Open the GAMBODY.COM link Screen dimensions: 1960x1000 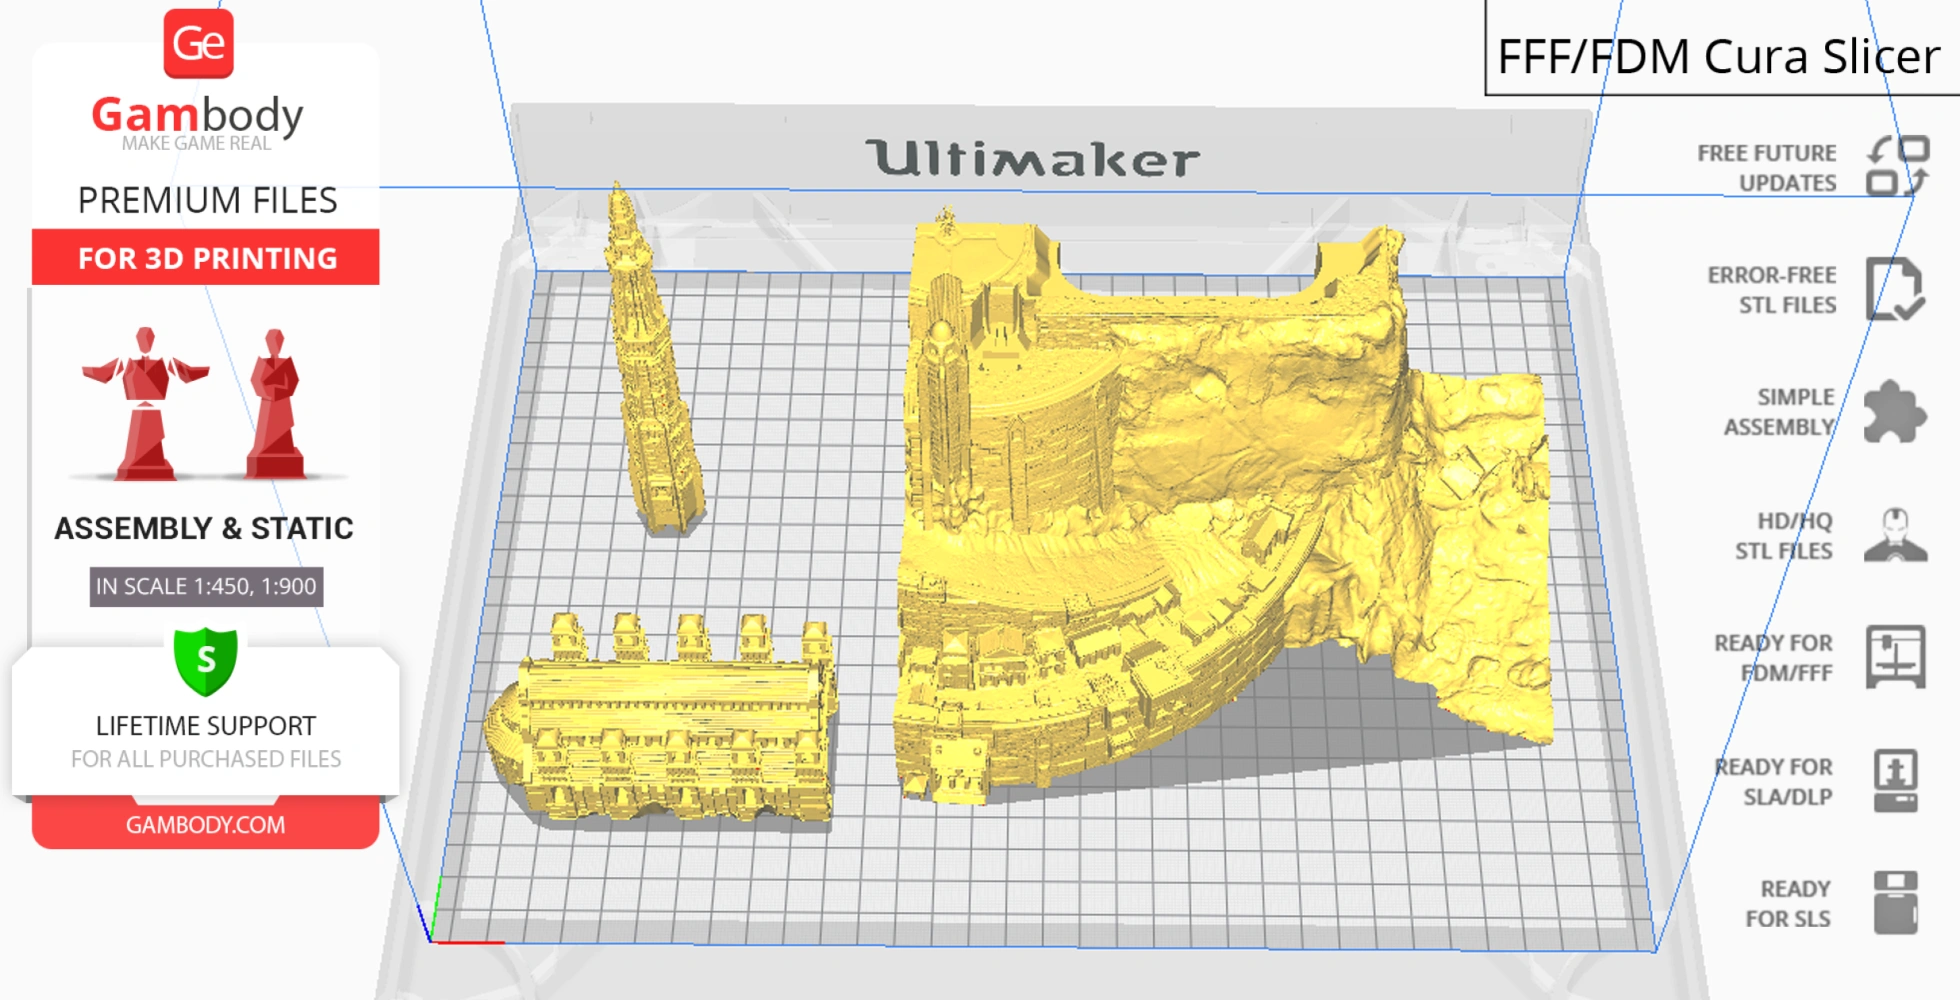[x=204, y=823]
